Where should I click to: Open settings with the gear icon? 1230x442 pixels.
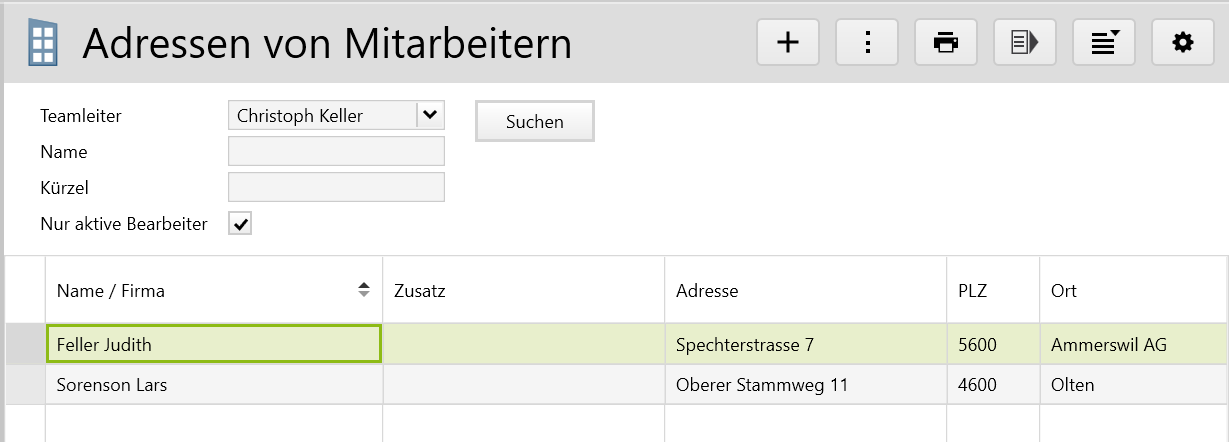[1183, 42]
